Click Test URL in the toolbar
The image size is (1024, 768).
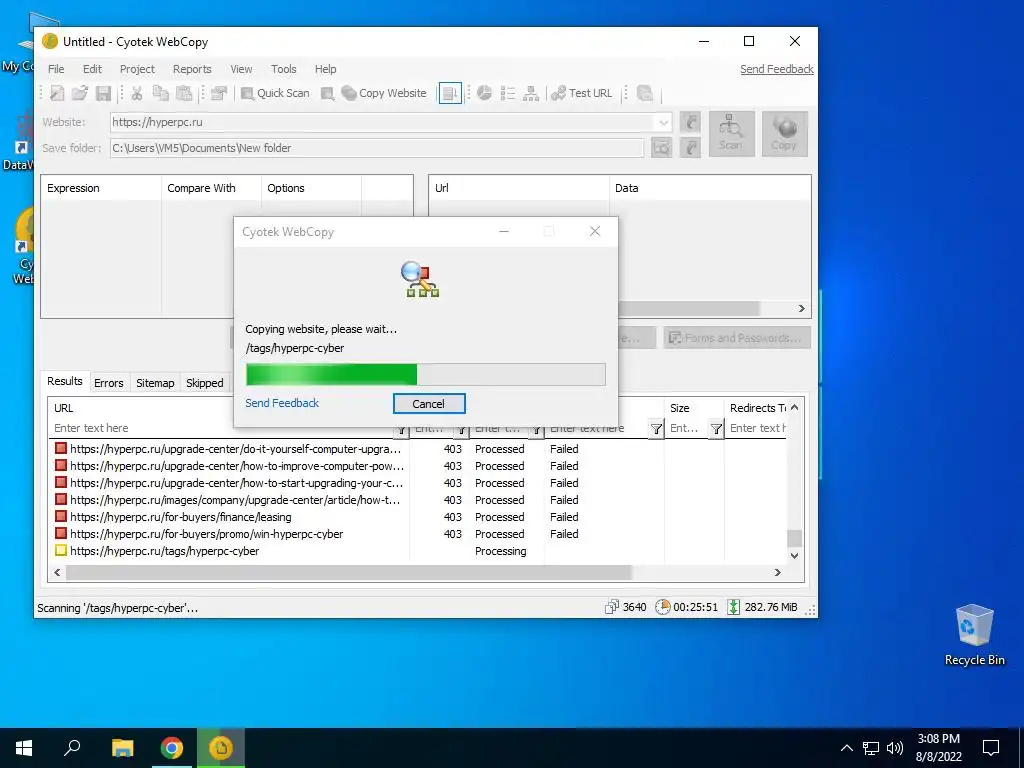tap(581, 93)
